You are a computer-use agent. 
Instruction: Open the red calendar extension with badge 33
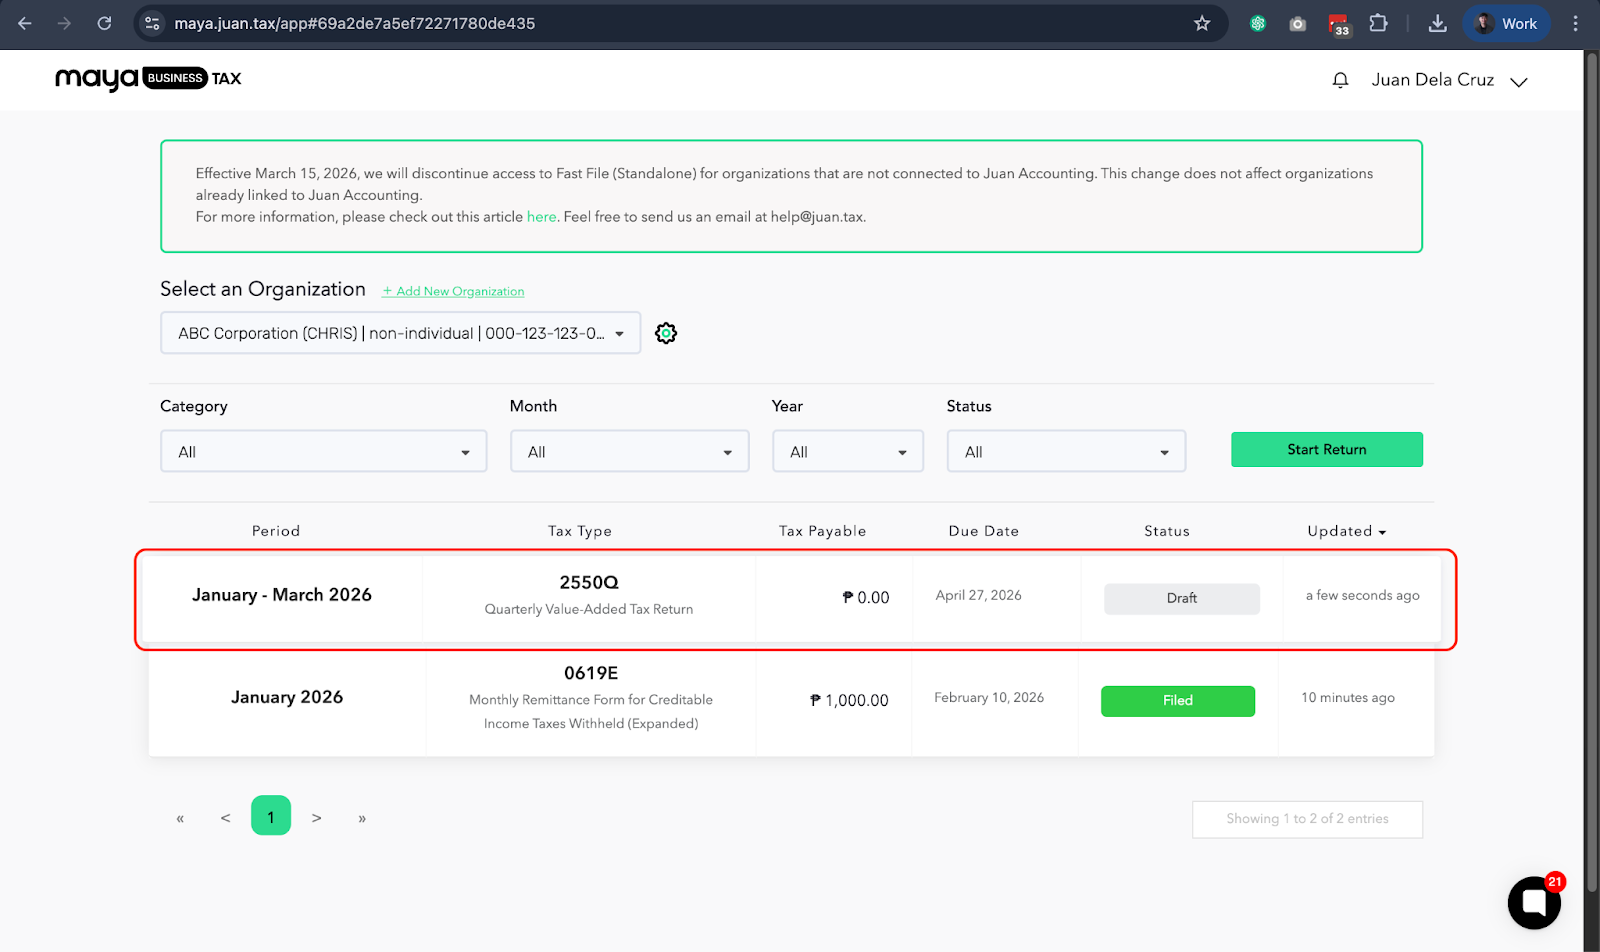(1339, 24)
